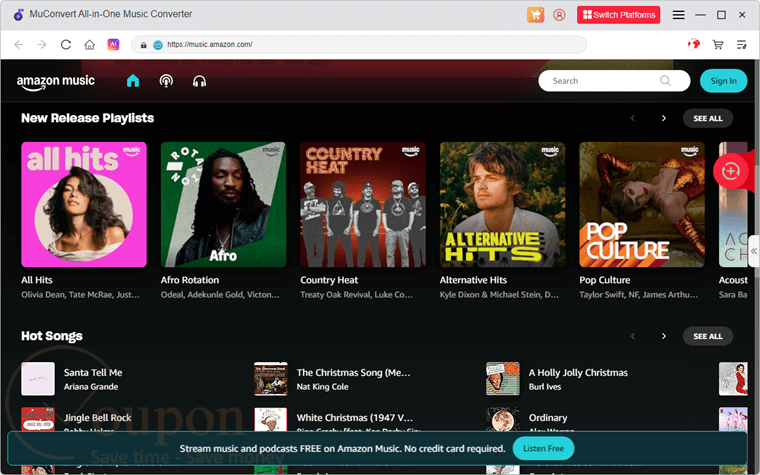The height and width of the screenshot is (475, 760).
Task: Click SEE ALL for Hot Songs
Action: pyautogui.click(x=708, y=336)
